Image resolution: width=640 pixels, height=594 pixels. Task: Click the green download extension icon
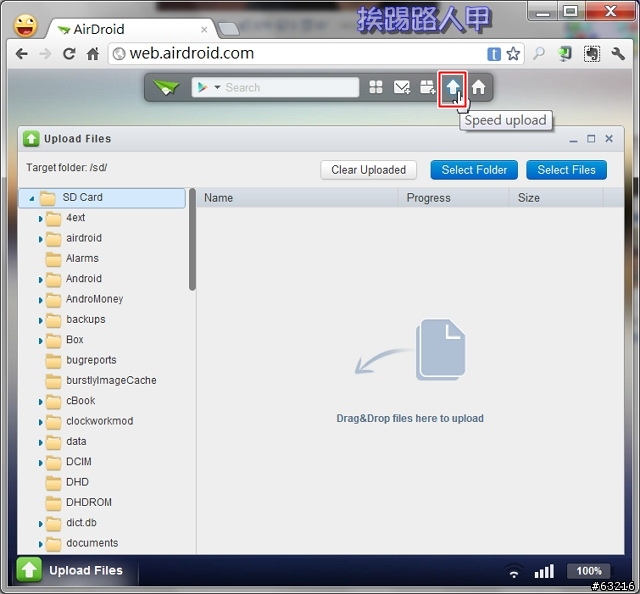(x=565, y=53)
